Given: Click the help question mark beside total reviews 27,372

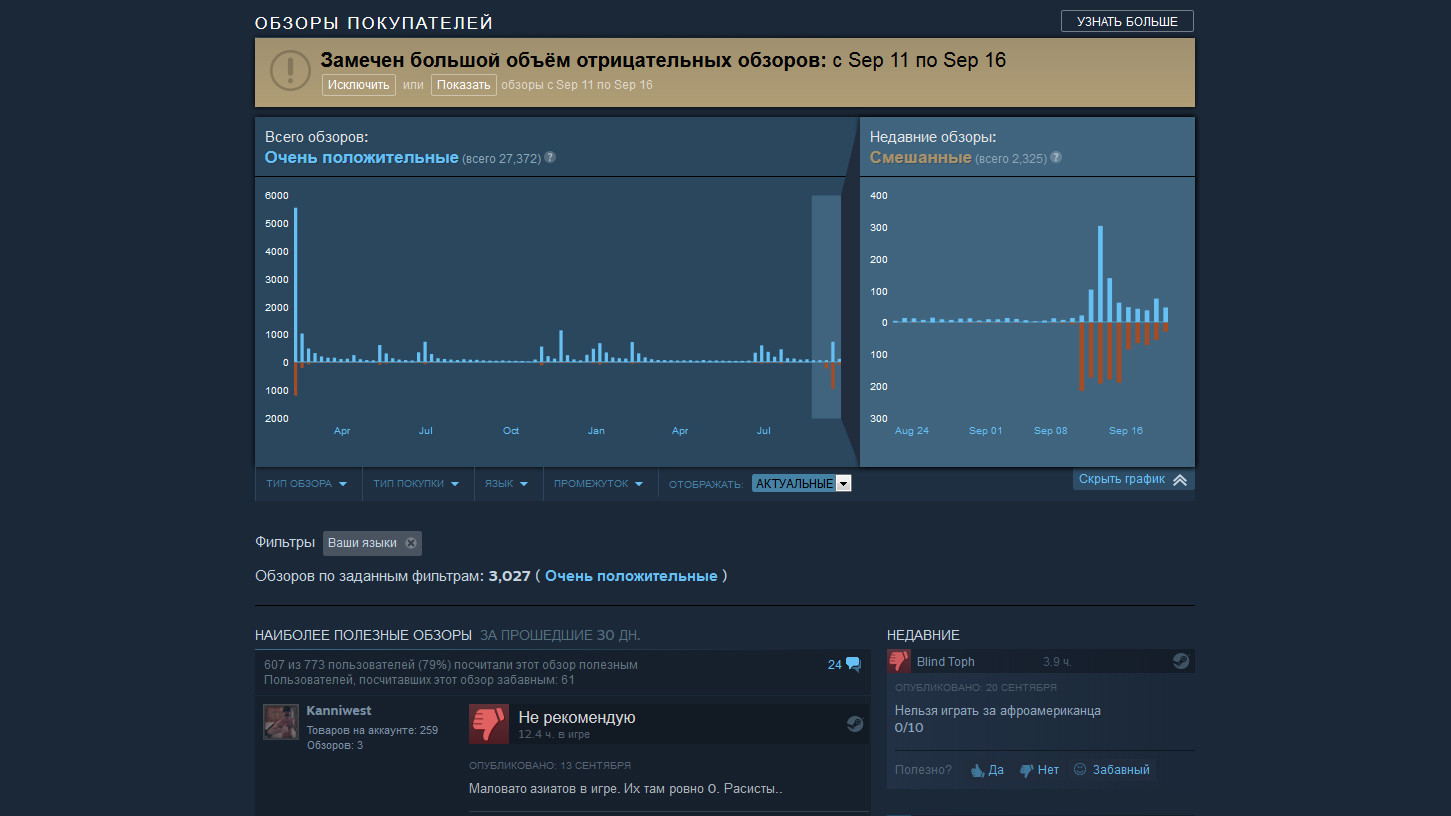Looking at the screenshot, I should coord(550,158).
